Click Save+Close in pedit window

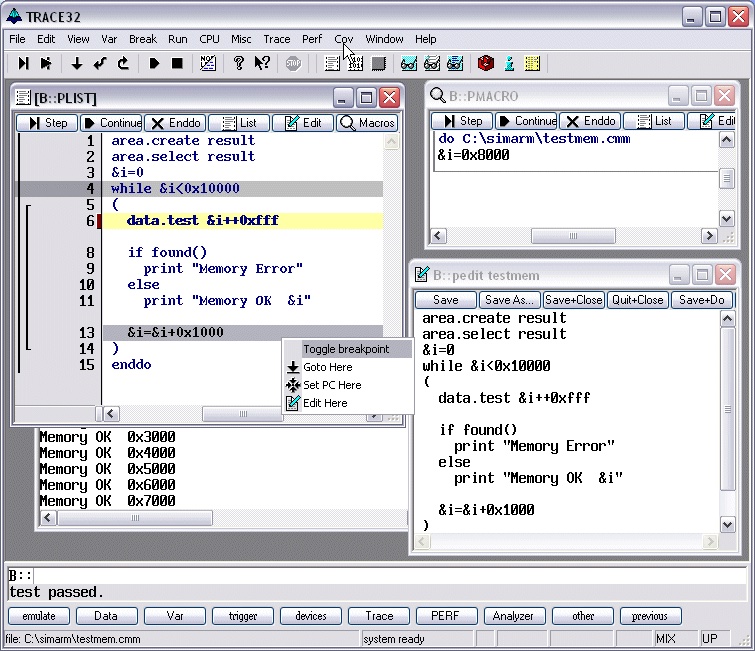[x=573, y=300]
